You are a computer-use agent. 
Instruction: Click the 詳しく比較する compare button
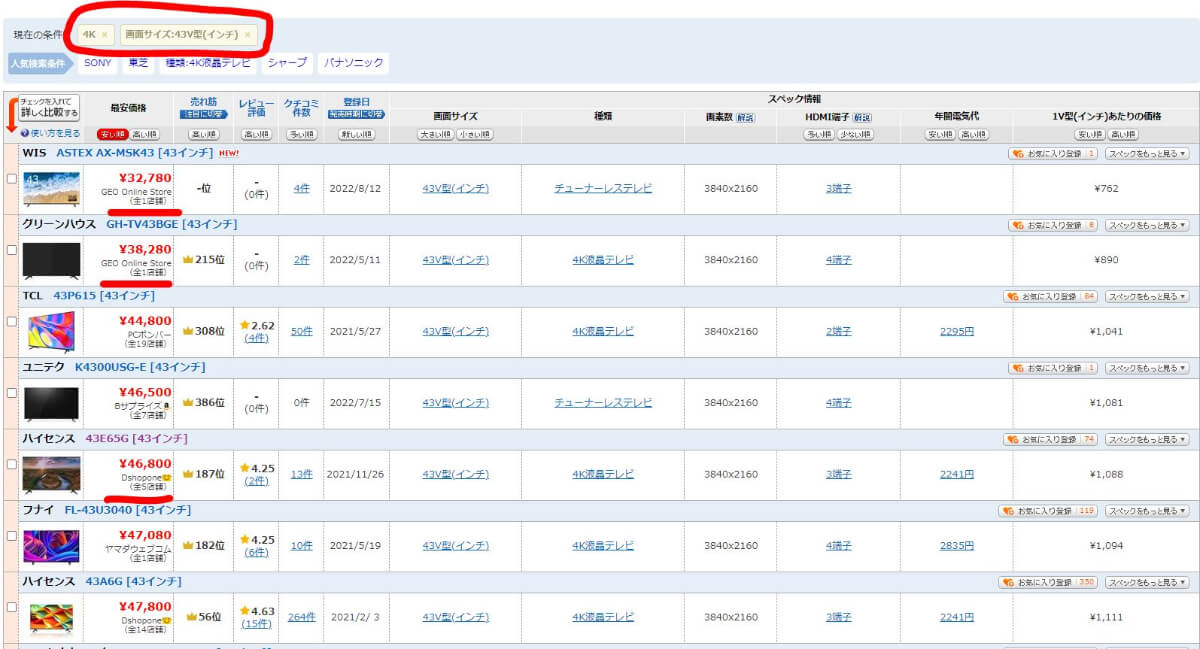pos(49,107)
